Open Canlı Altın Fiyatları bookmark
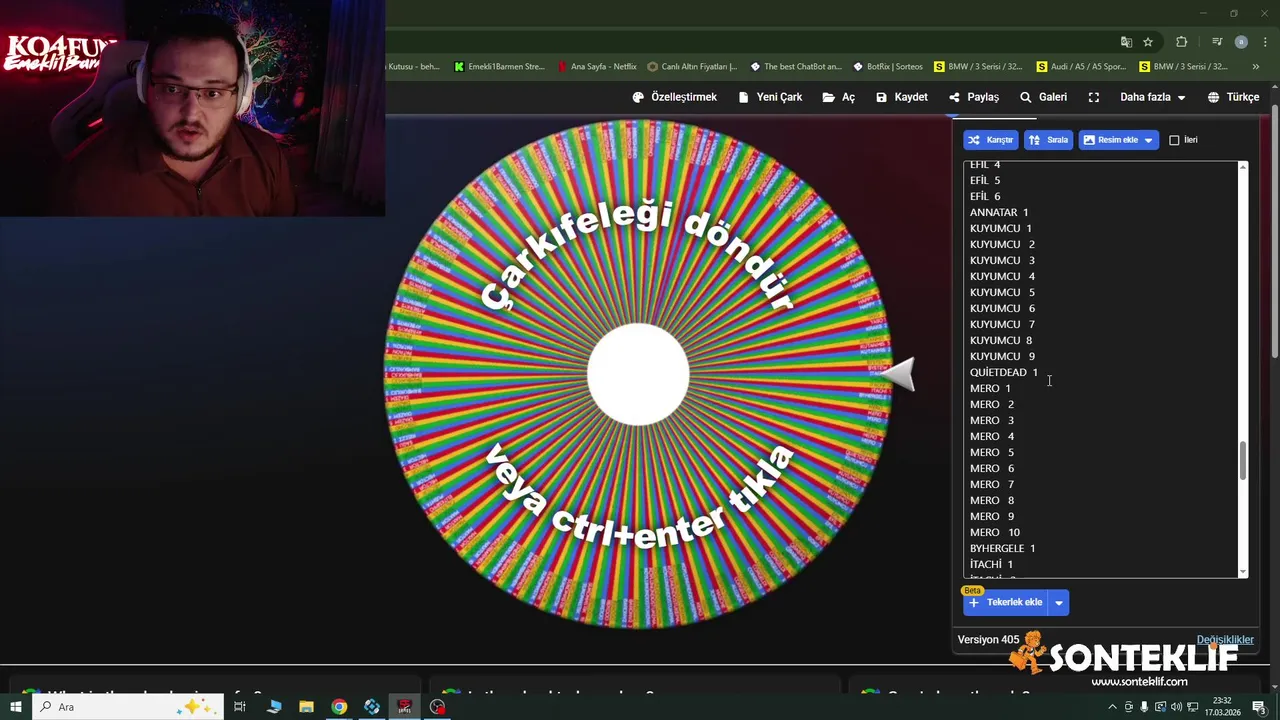The width and height of the screenshot is (1280, 720). coord(692,67)
